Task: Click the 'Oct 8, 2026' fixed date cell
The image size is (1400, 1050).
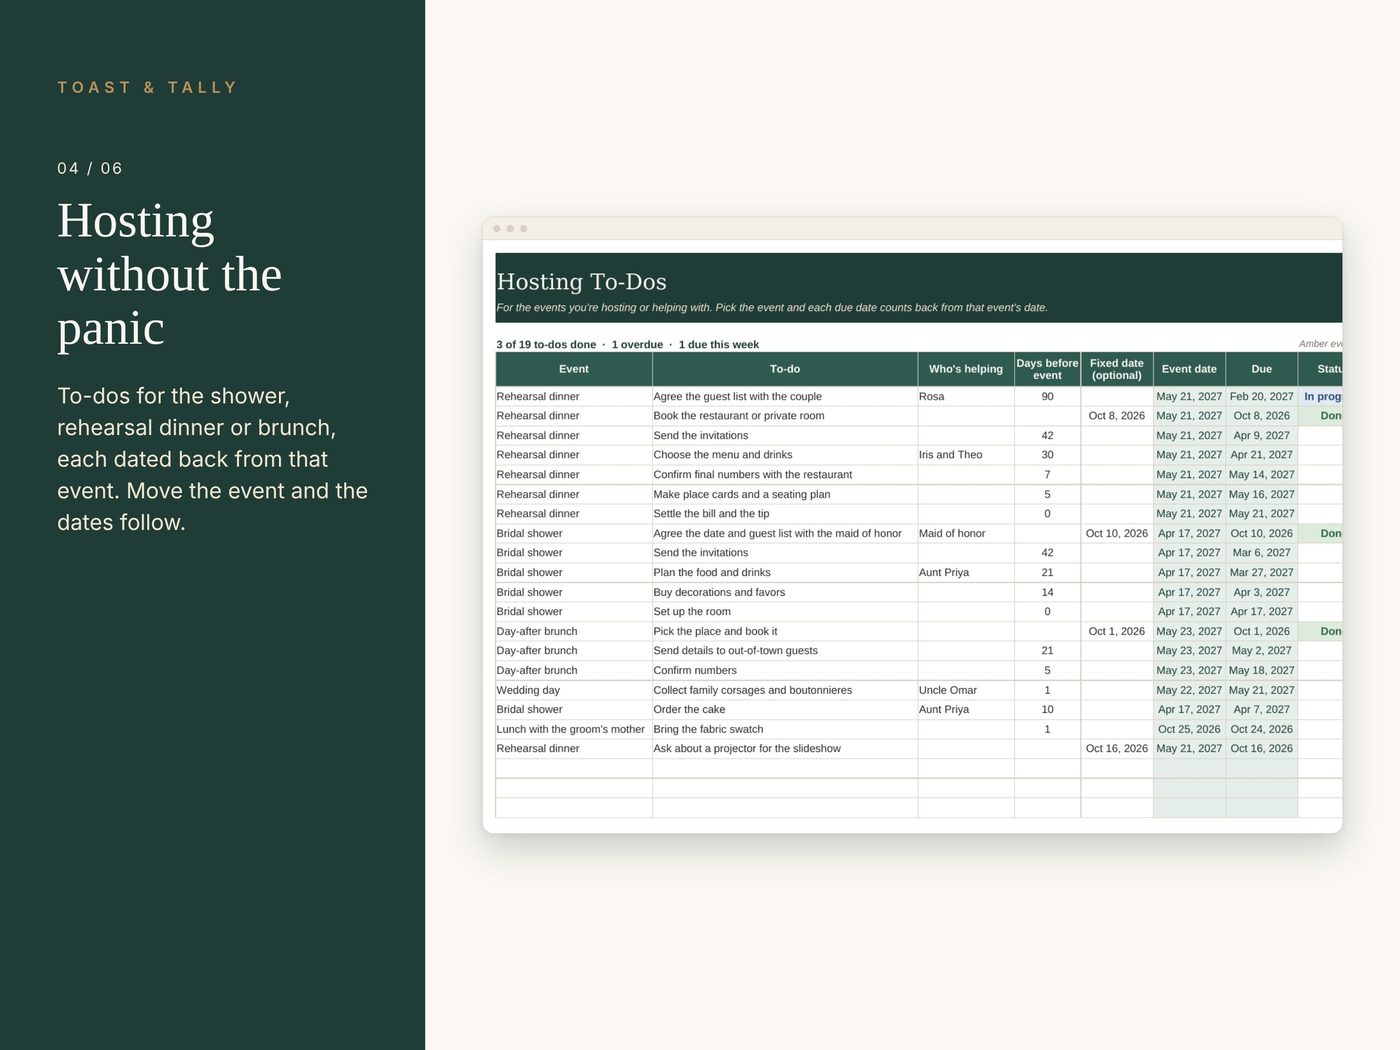Action: point(1117,416)
